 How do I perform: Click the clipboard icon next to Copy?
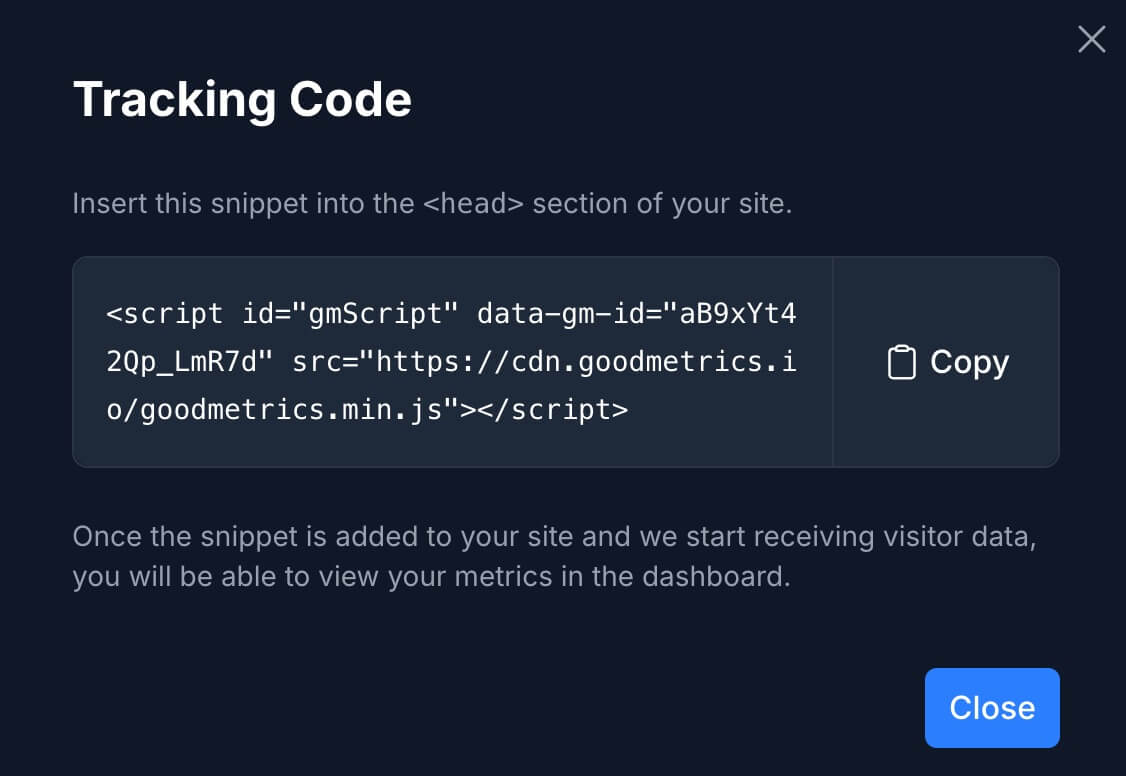tap(901, 362)
